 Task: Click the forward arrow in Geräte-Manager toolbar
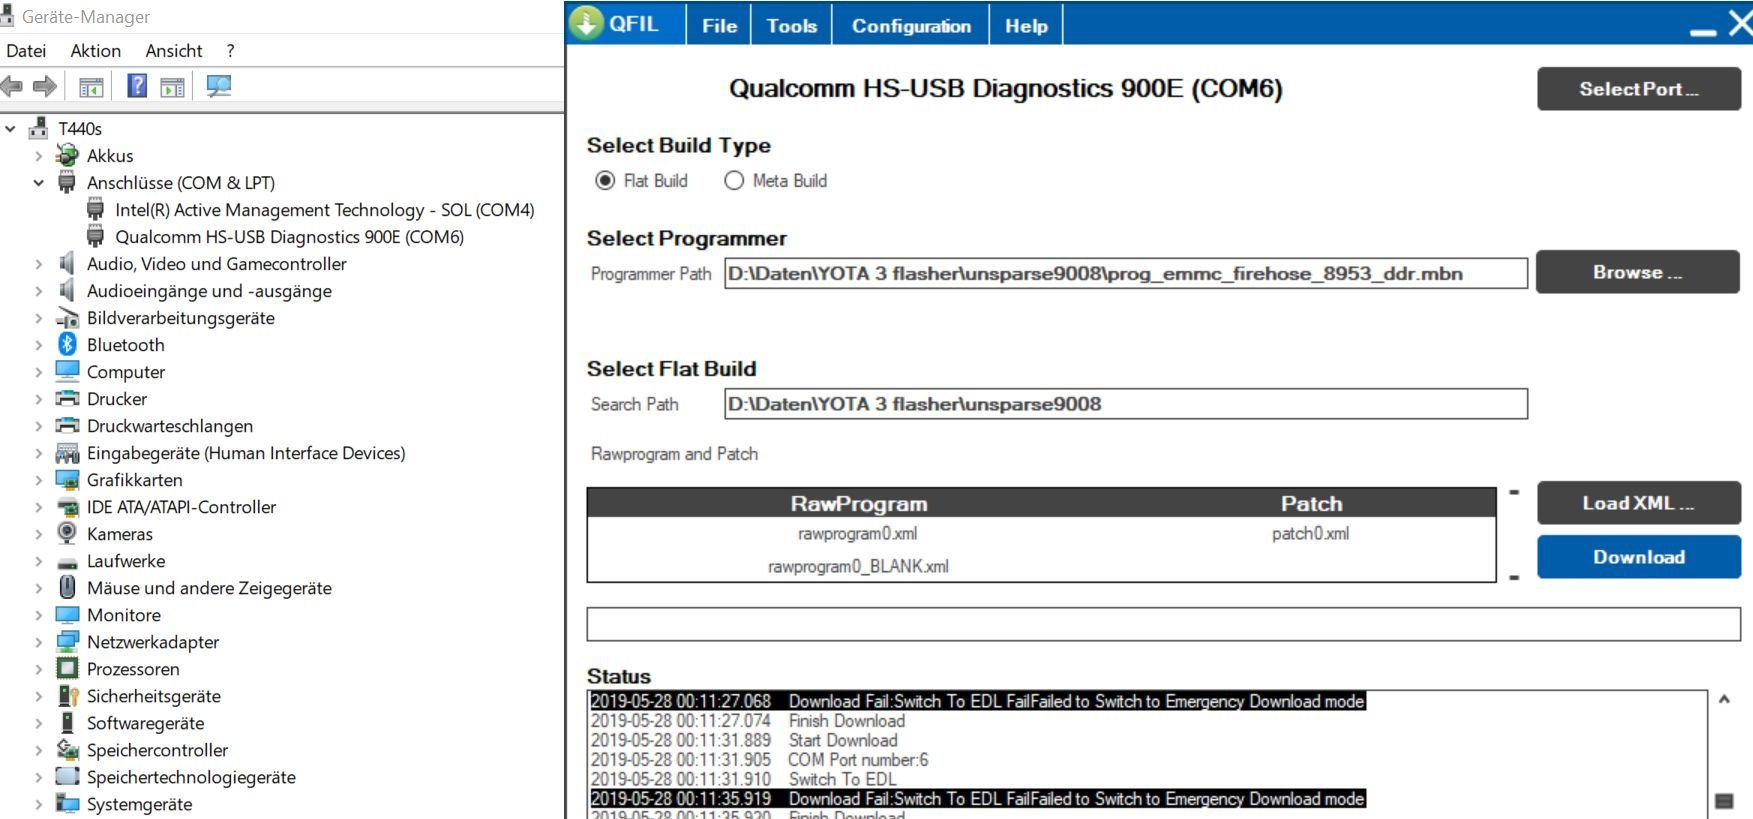point(45,87)
